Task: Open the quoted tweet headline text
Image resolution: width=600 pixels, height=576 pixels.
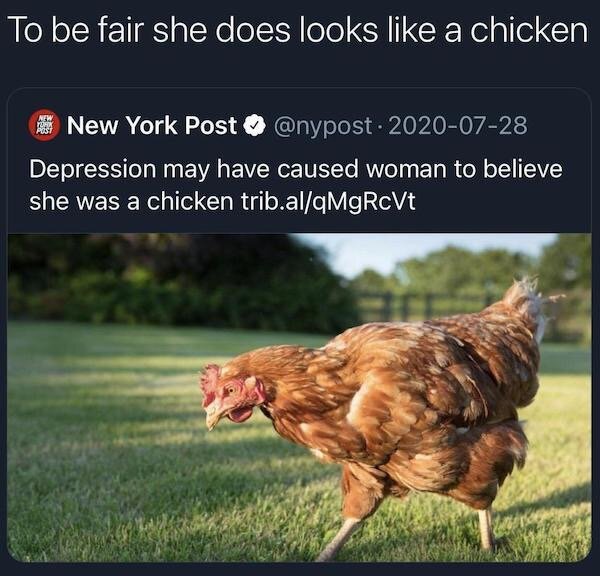Action: [296, 185]
